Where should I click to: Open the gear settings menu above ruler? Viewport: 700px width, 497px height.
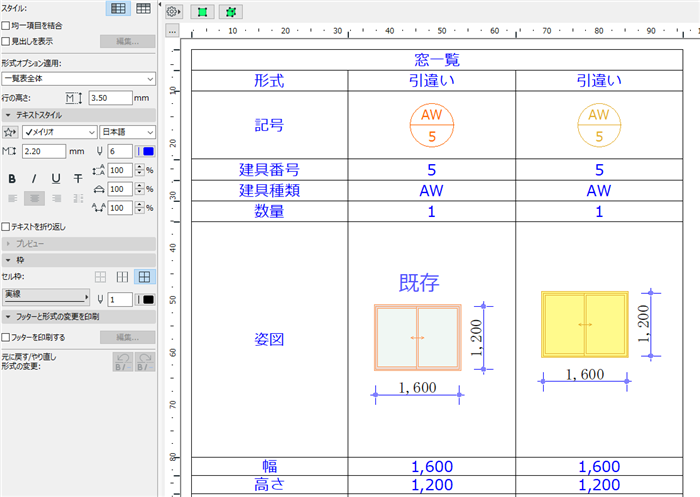point(173,12)
